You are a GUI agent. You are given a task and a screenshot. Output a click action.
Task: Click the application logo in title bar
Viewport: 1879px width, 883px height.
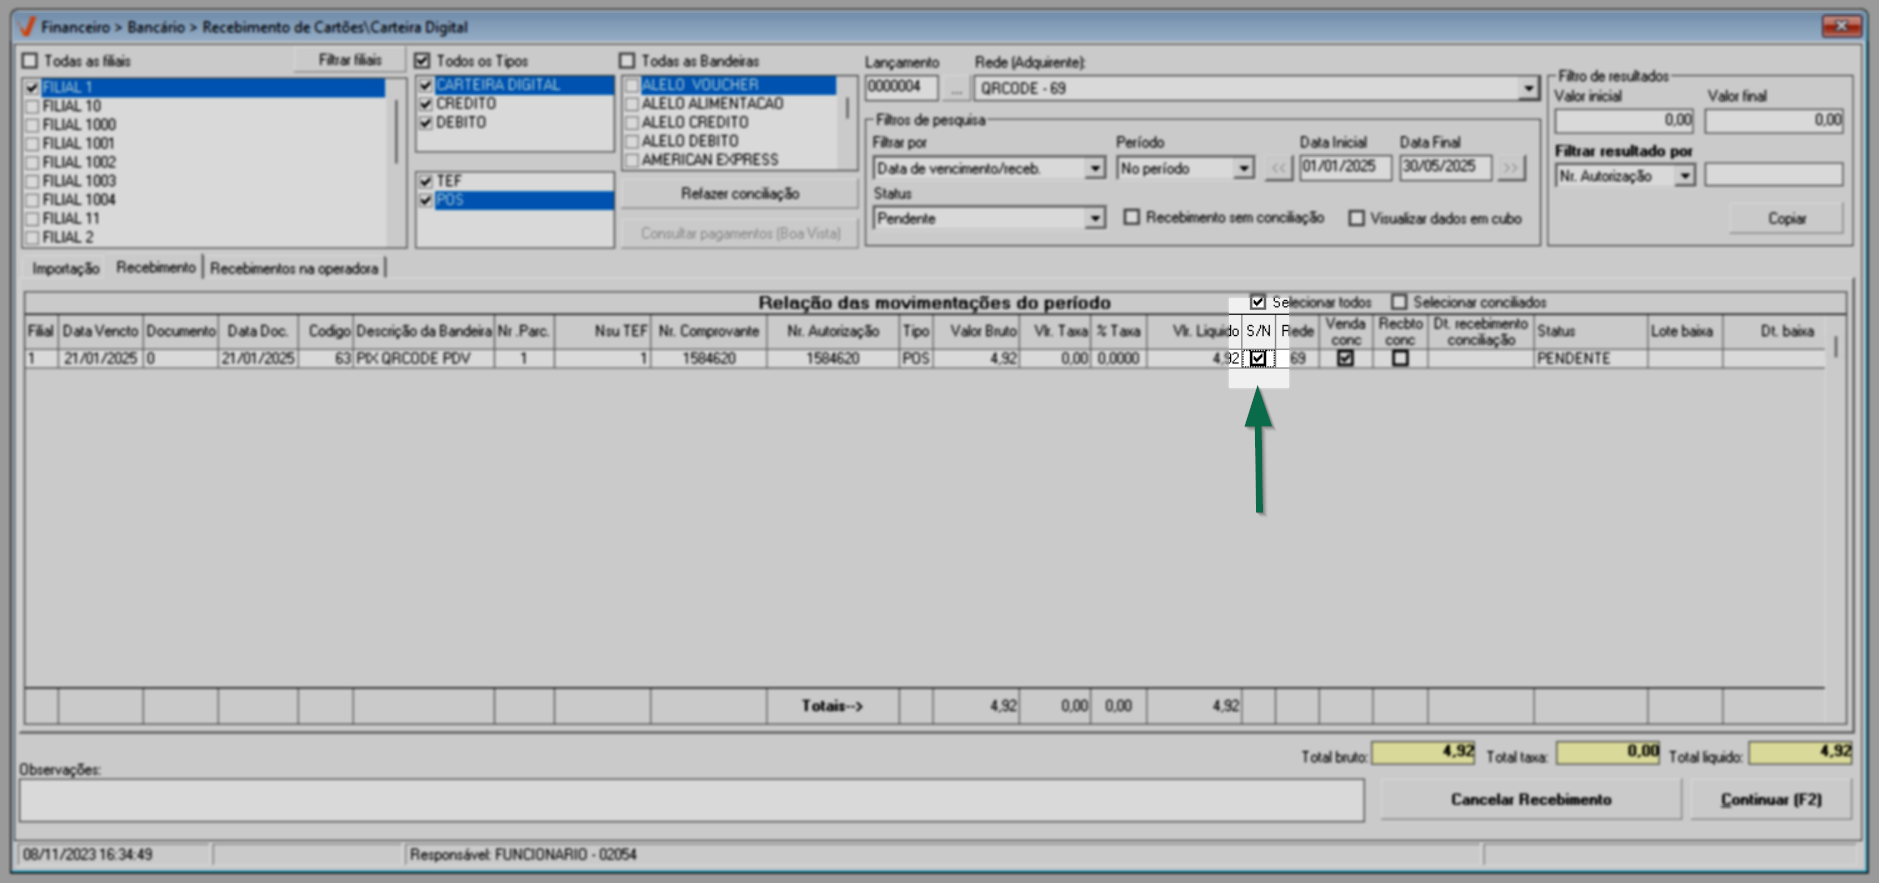27,27
